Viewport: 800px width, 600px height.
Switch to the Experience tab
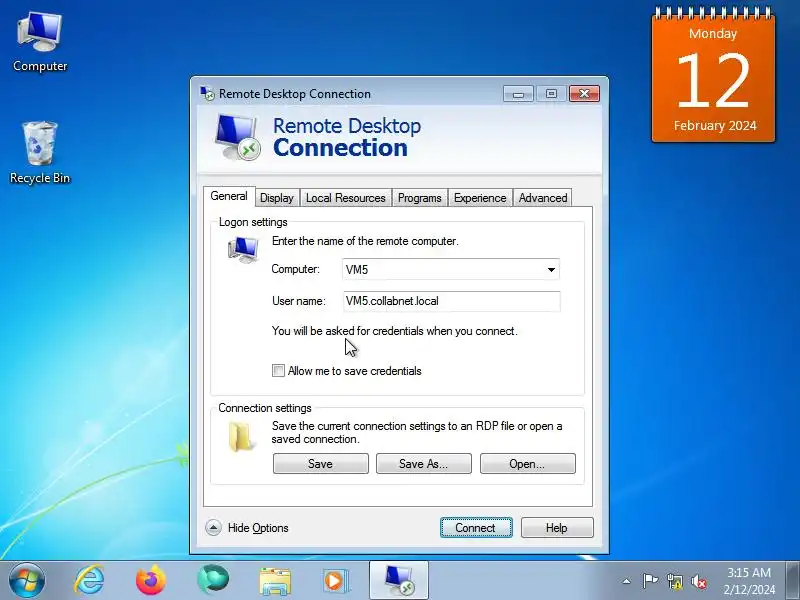[x=480, y=198]
